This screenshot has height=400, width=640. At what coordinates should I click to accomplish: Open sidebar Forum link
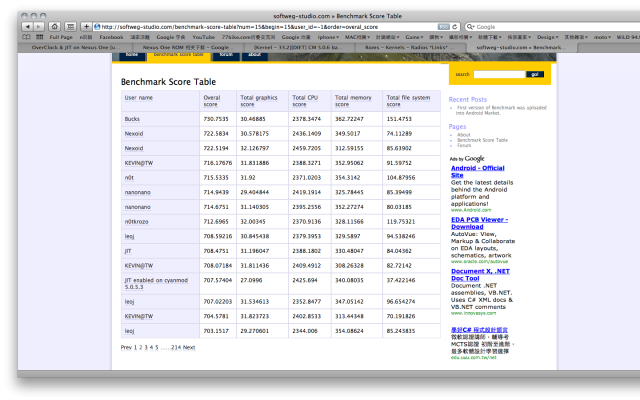(464, 145)
